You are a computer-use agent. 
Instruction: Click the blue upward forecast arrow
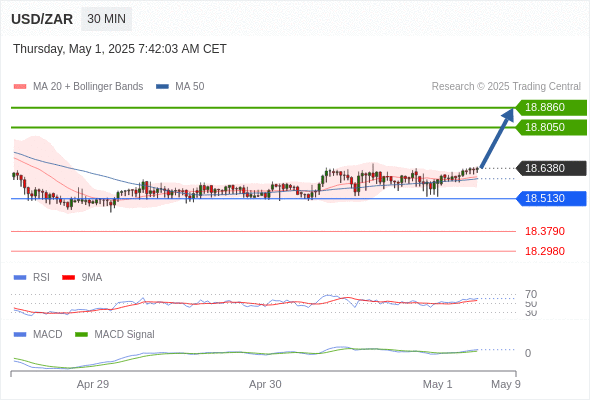tap(497, 138)
